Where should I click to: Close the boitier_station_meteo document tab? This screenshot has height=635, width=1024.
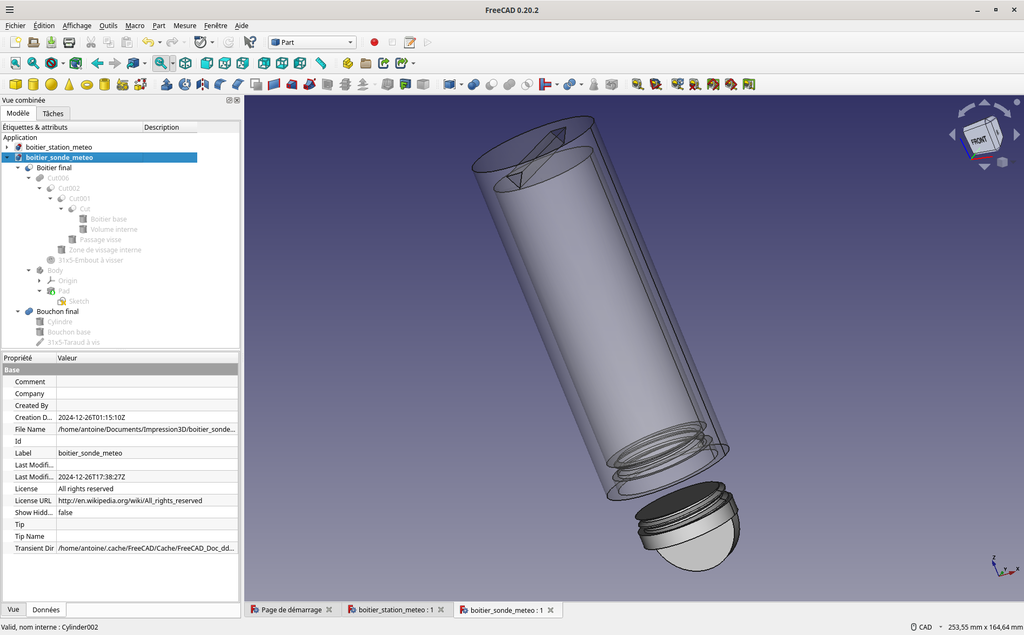[x=440, y=609]
